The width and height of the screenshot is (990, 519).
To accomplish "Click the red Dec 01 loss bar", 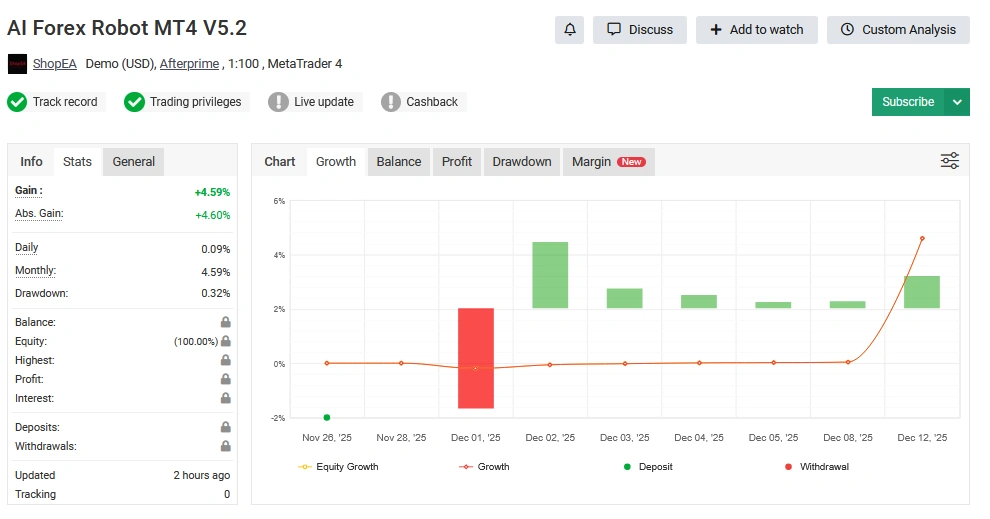I will point(476,358).
